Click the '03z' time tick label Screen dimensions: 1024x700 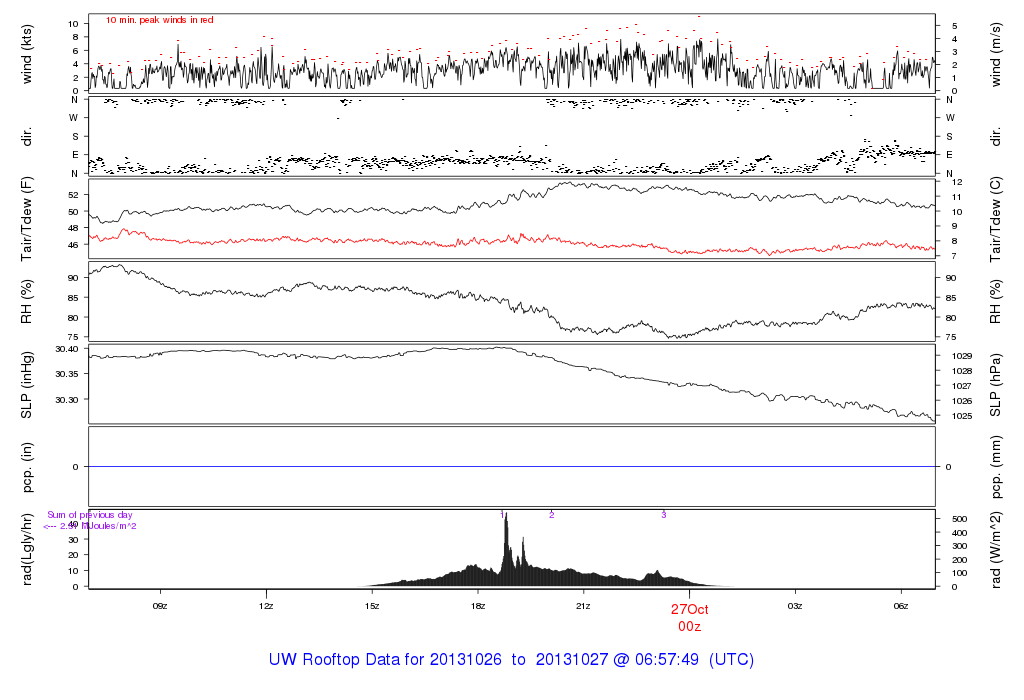(795, 606)
